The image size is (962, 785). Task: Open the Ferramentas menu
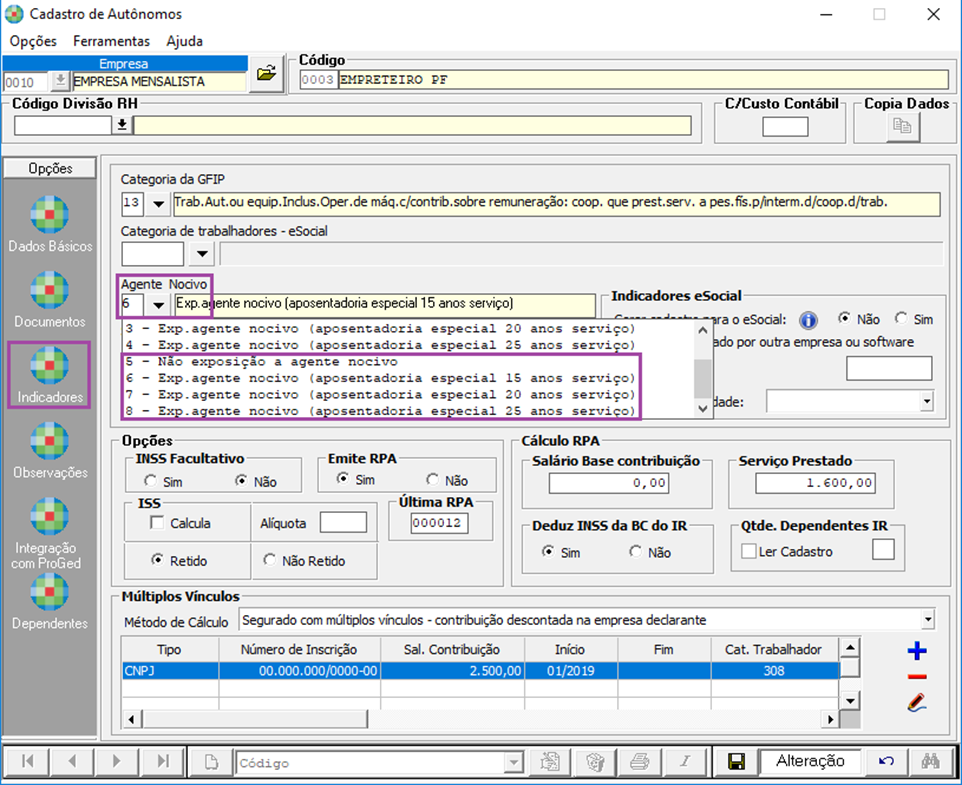(111, 41)
